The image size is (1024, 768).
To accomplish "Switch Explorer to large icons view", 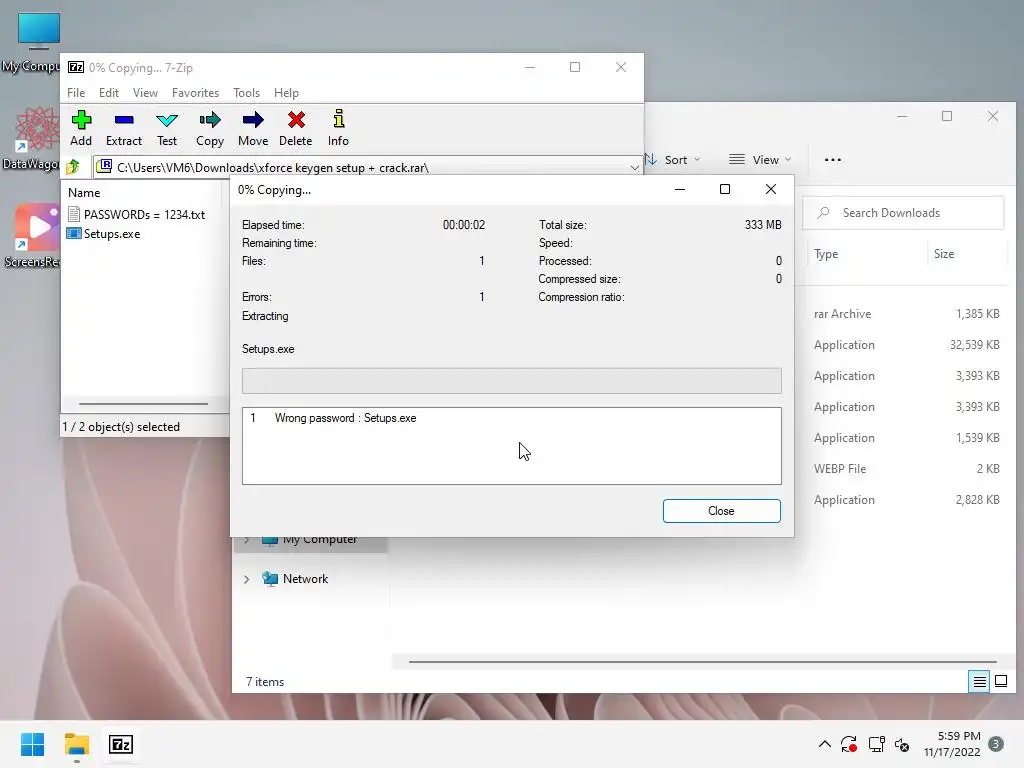I will tap(1000, 682).
